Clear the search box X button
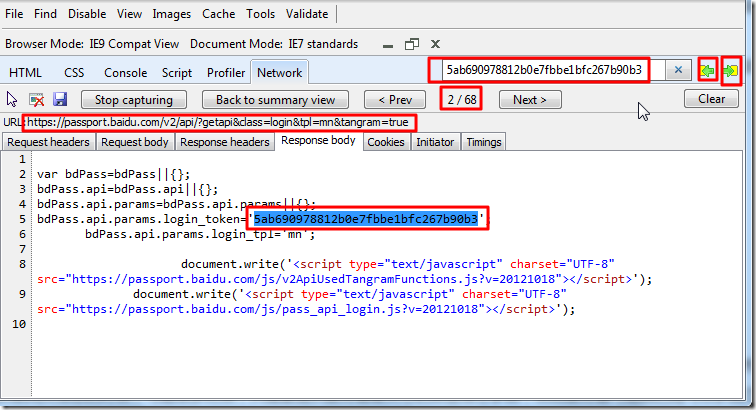Viewport: 756px width, 410px height. (x=678, y=70)
